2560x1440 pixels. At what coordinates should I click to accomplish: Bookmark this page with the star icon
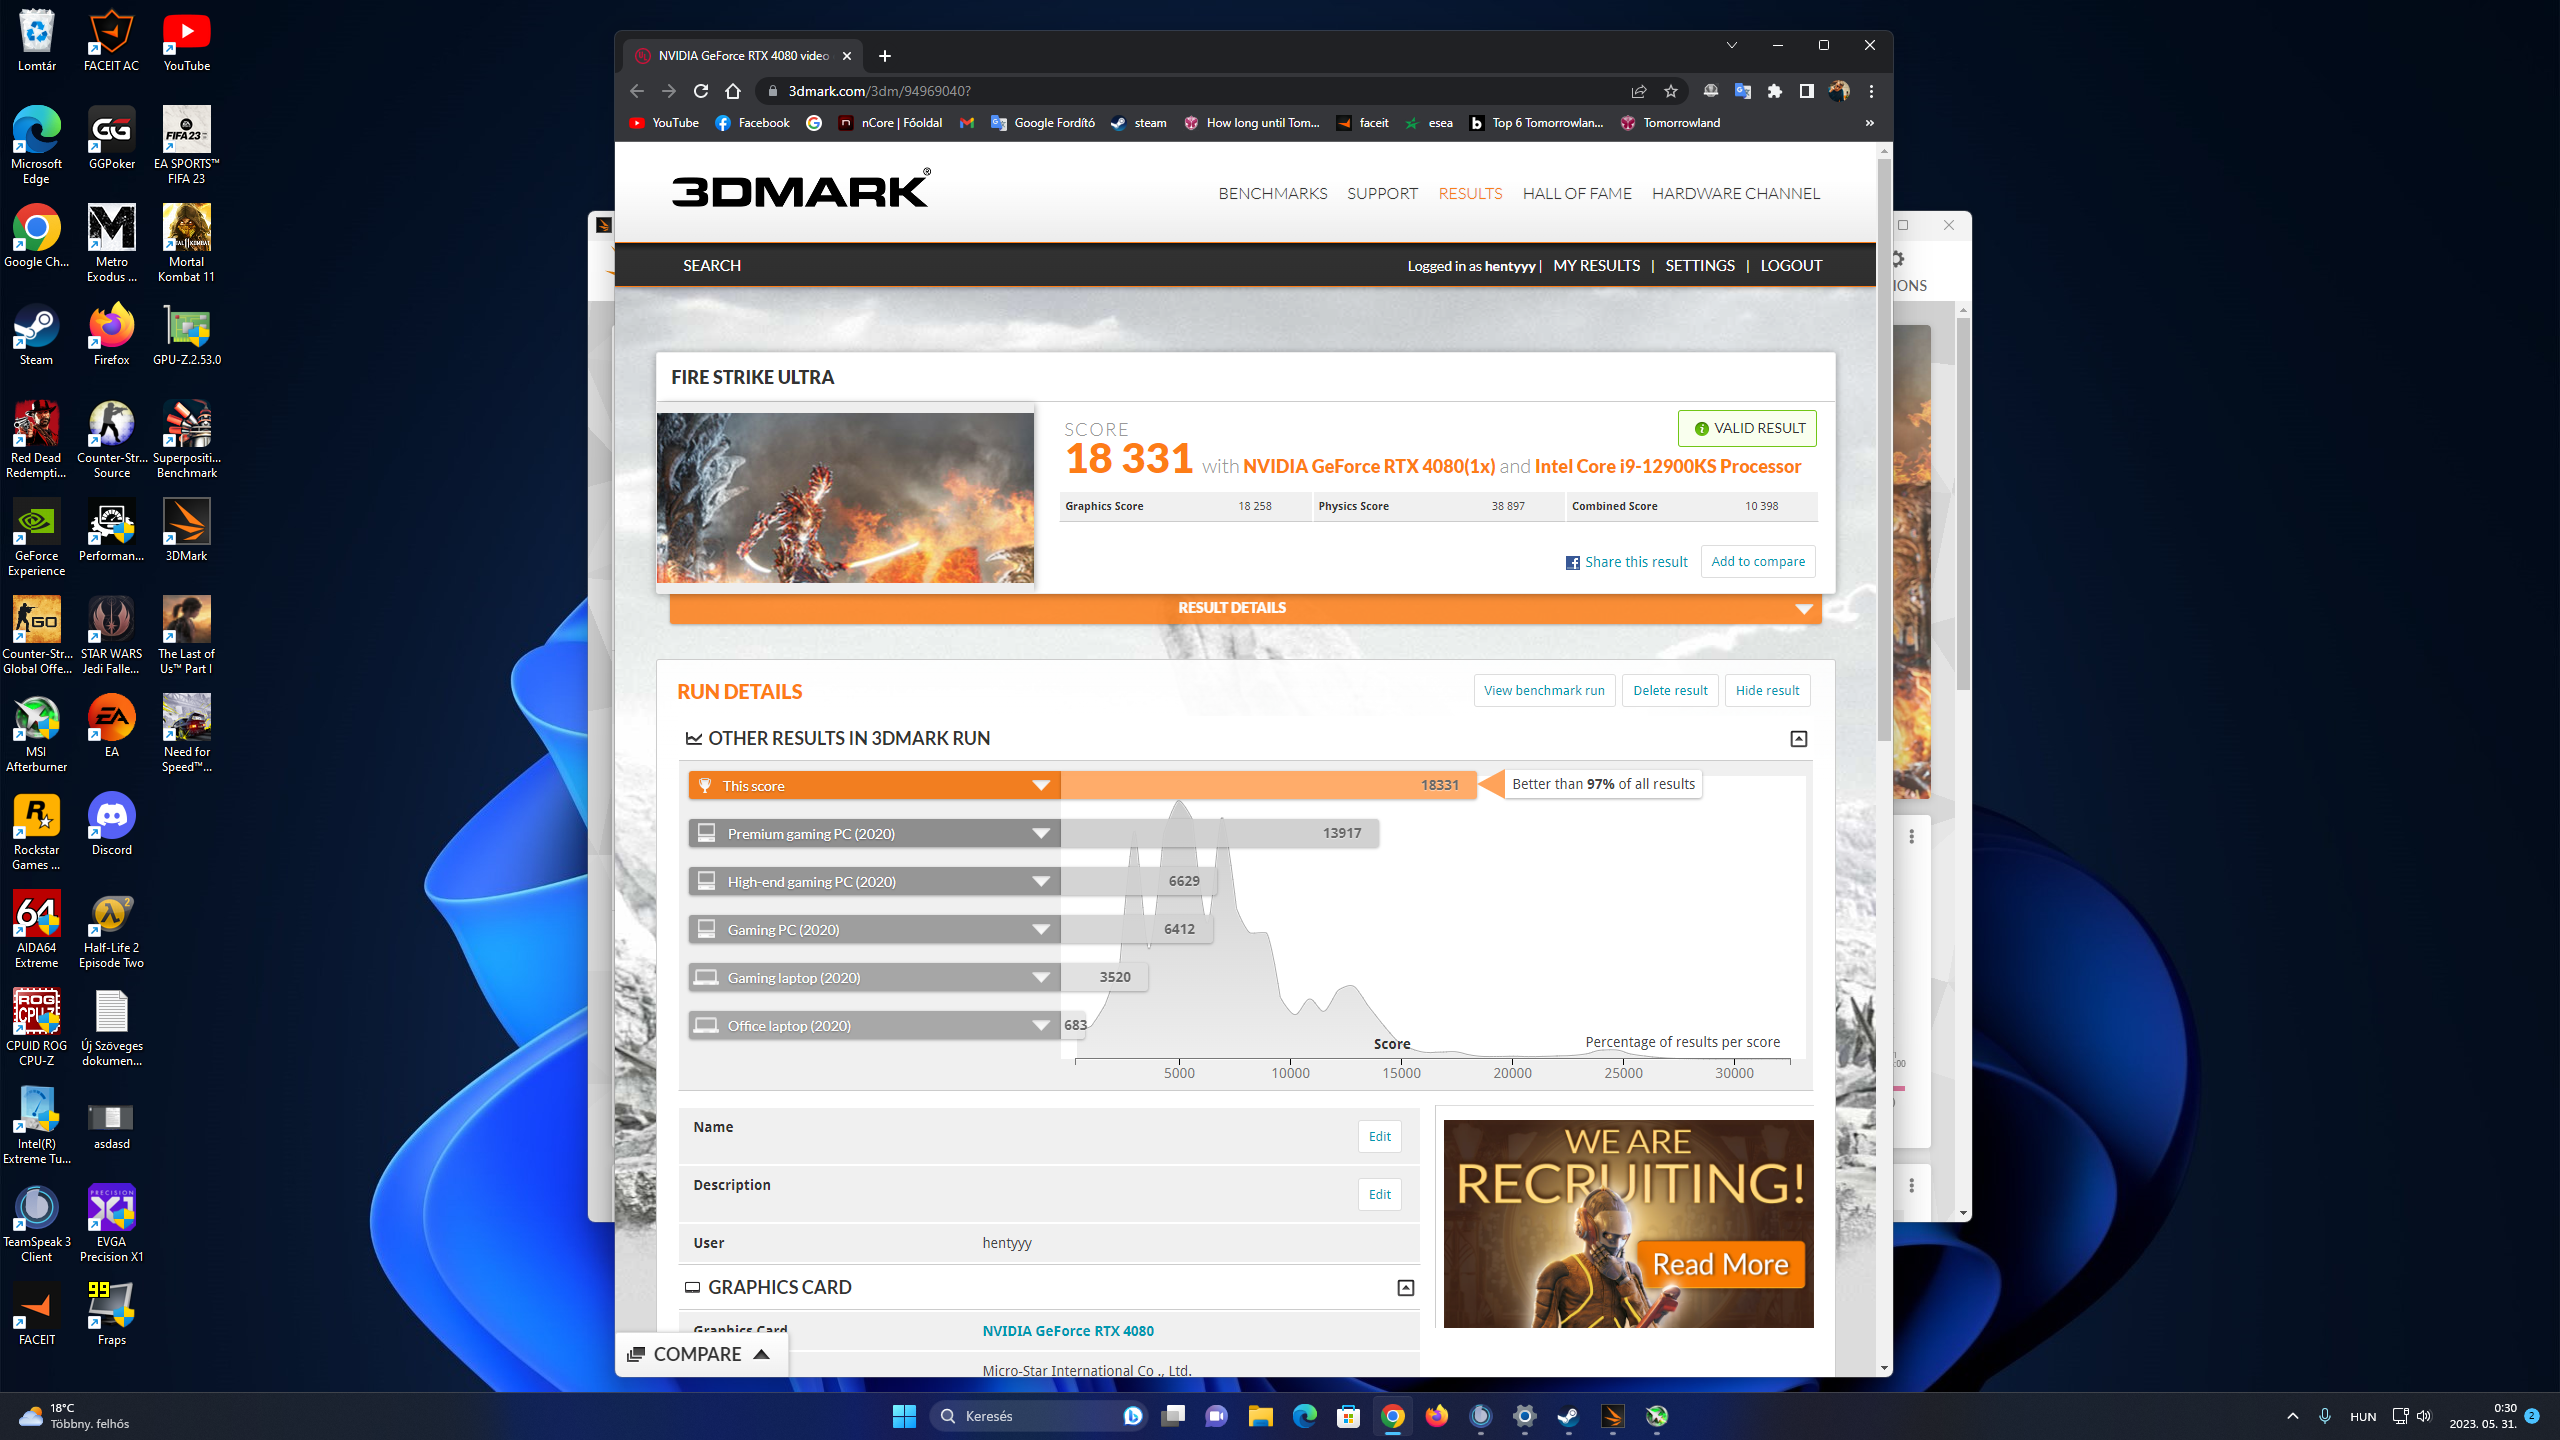(x=1671, y=91)
